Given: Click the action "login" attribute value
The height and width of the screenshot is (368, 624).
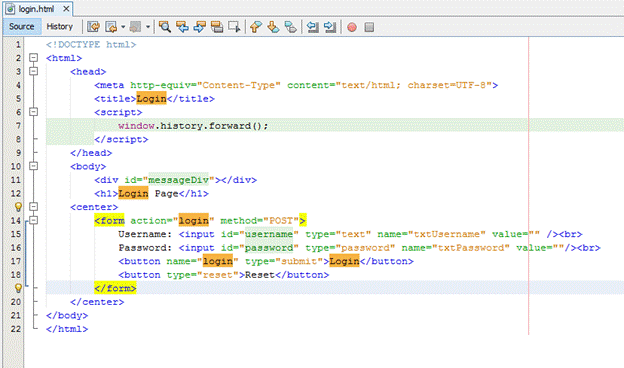Looking at the screenshot, I should coord(193,220).
